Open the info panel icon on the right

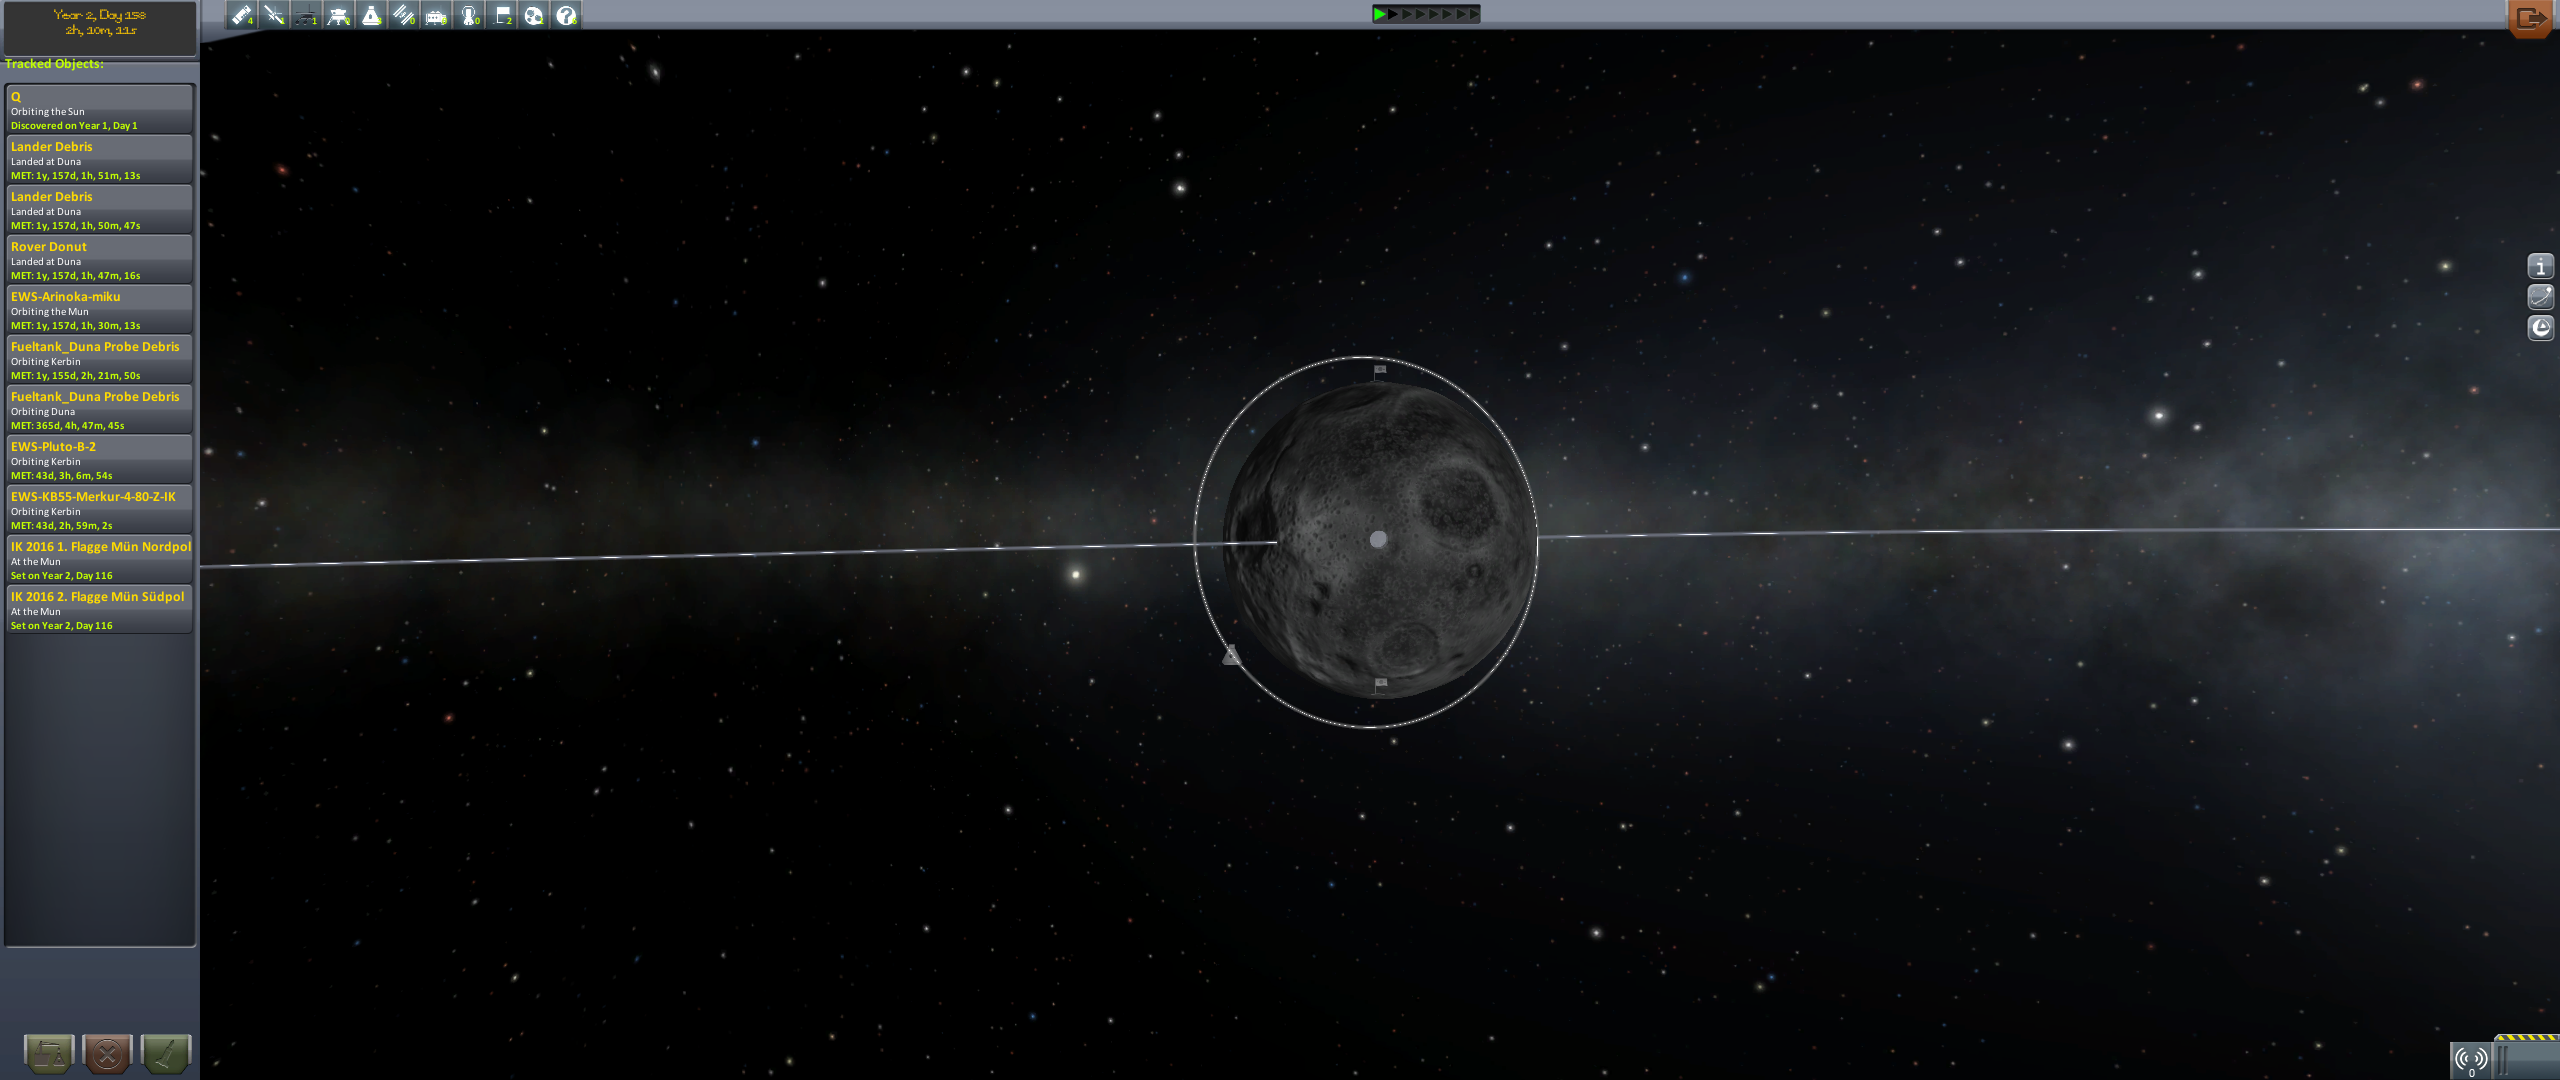pos(2540,267)
